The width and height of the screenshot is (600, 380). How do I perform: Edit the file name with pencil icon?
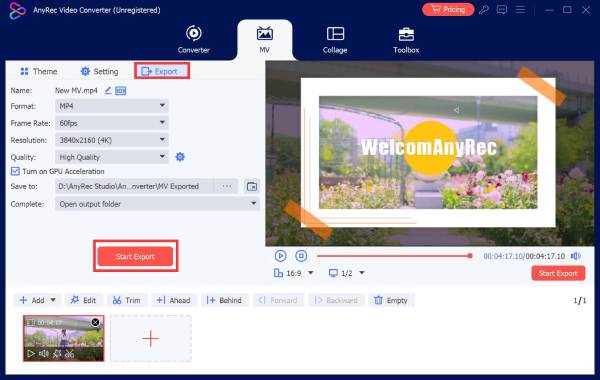(x=108, y=90)
